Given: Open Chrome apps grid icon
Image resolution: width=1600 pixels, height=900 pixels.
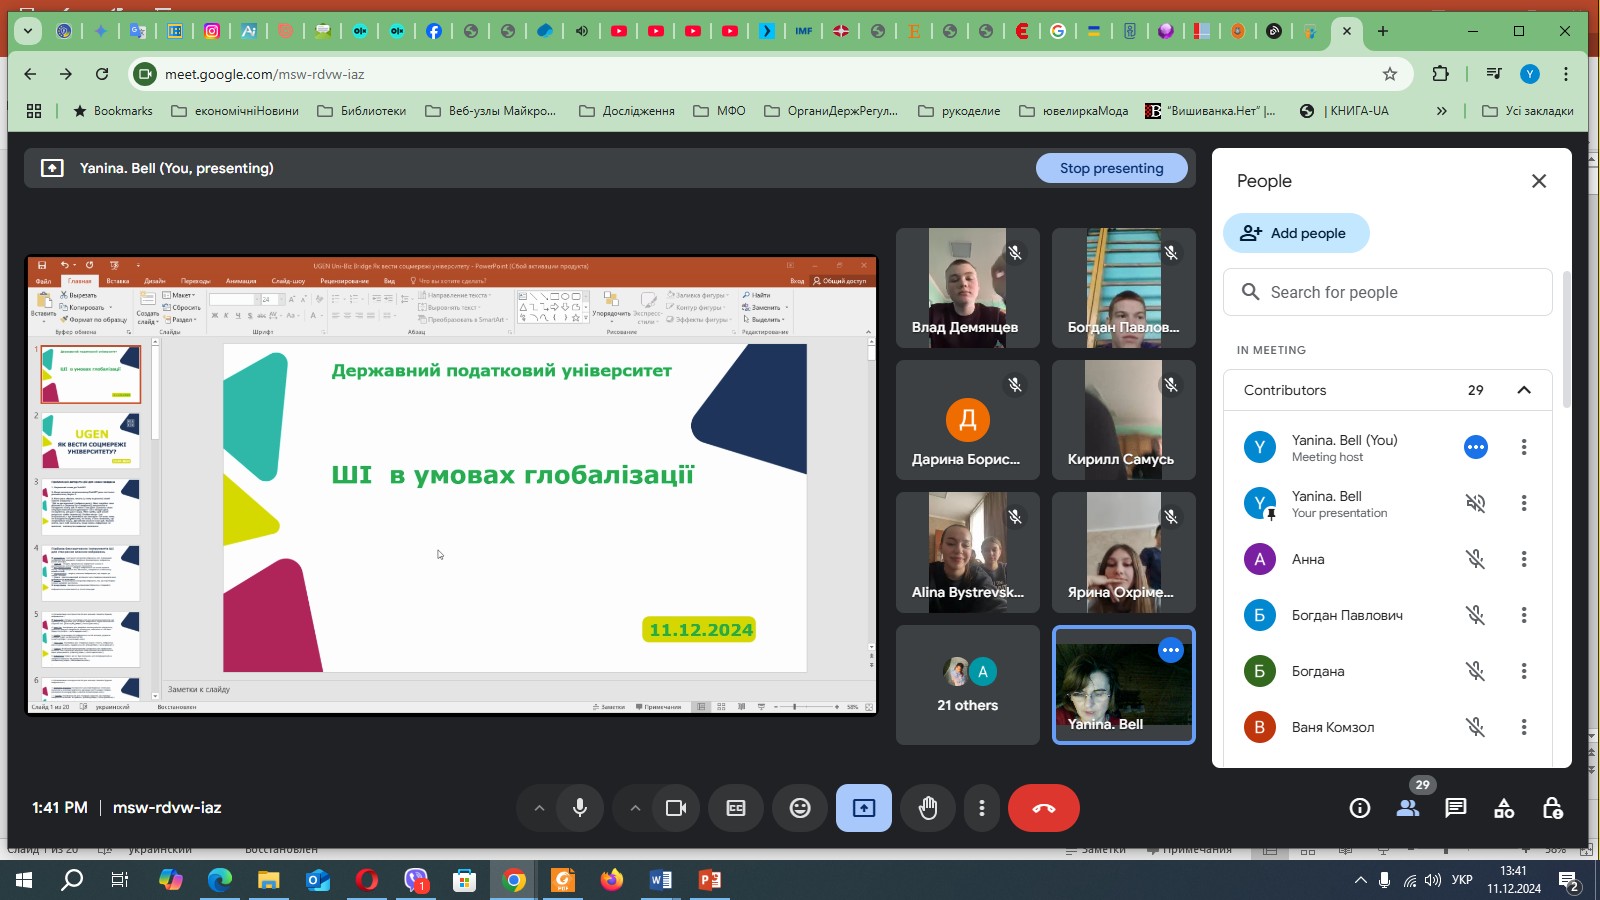Looking at the screenshot, I should pos(34,111).
